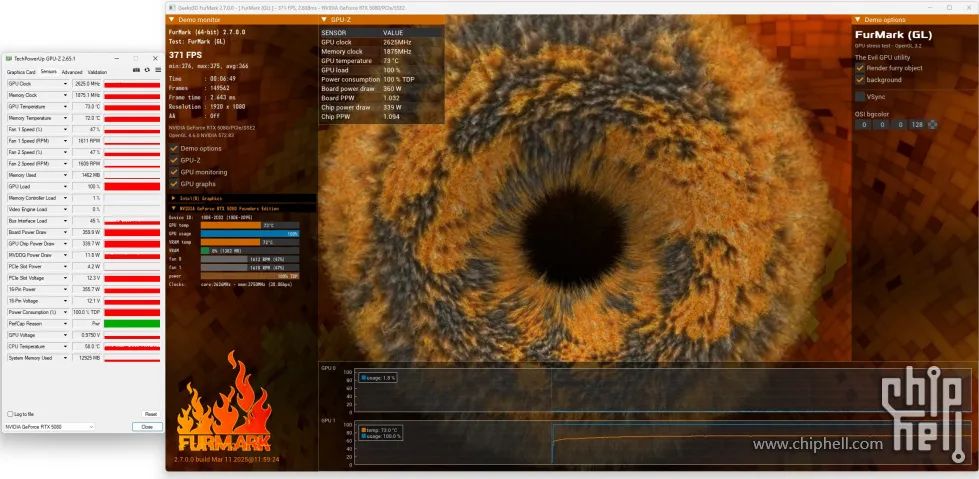
Task: Minimize the GPU-Z window
Action: [x=117, y=58]
